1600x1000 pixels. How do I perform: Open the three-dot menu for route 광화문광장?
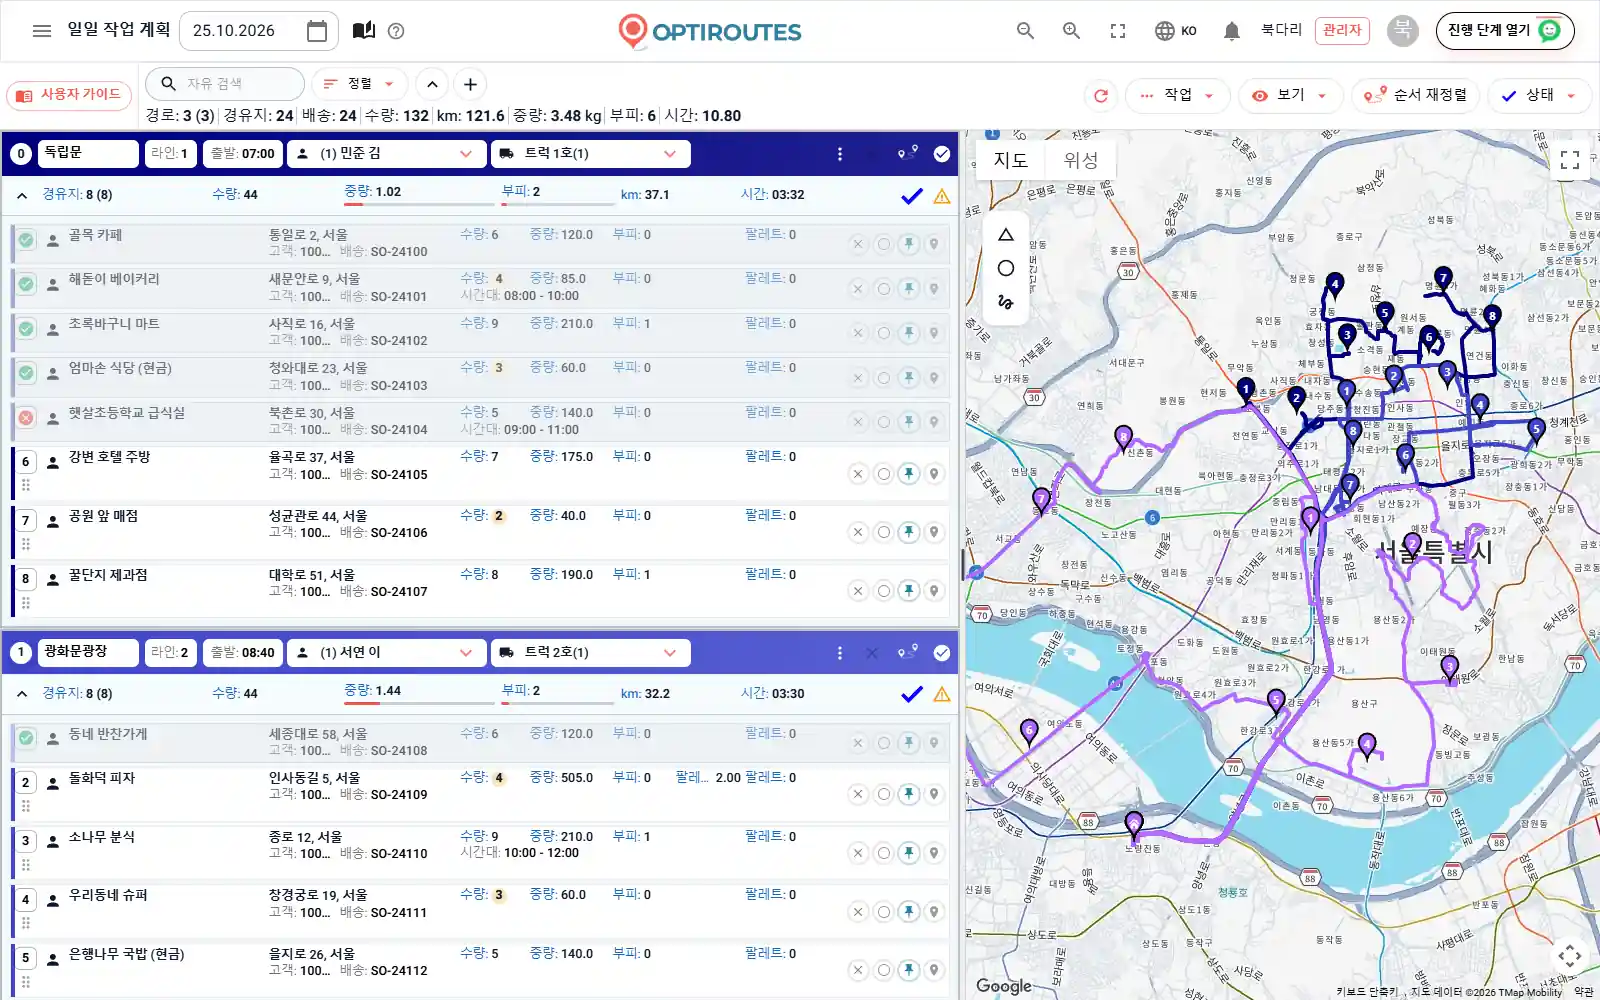click(840, 653)
